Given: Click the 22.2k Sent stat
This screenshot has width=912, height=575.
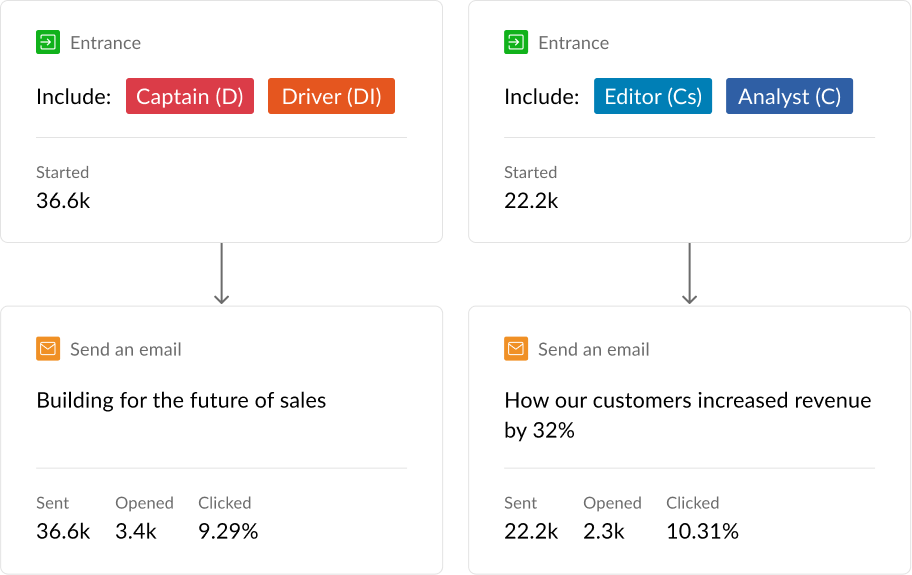Looking at the screenshot, I should (x=531, y=532).
